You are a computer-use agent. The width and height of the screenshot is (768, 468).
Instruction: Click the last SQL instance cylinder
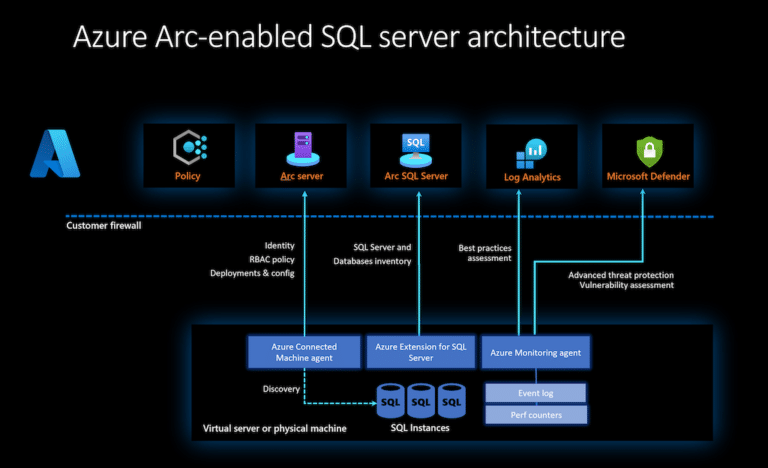coord(452,400)
